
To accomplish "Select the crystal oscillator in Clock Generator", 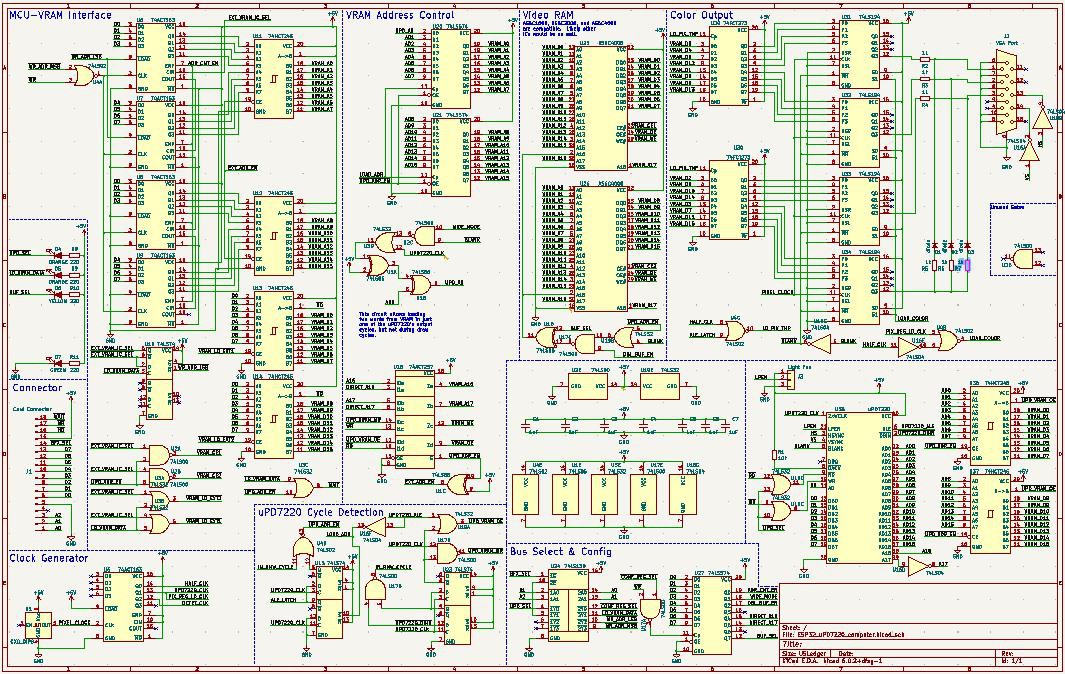I will coord(40,624).
